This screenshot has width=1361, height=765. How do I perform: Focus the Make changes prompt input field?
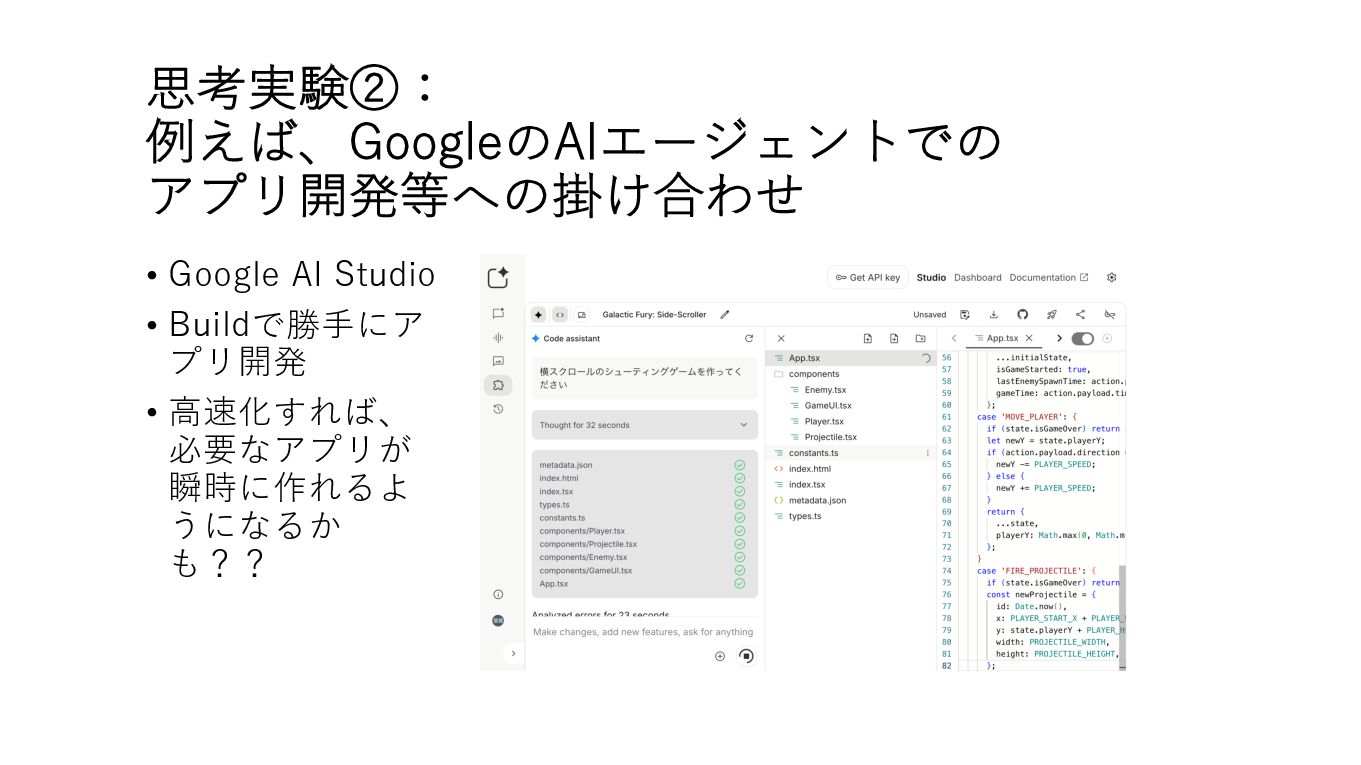(x=643, y=632)
